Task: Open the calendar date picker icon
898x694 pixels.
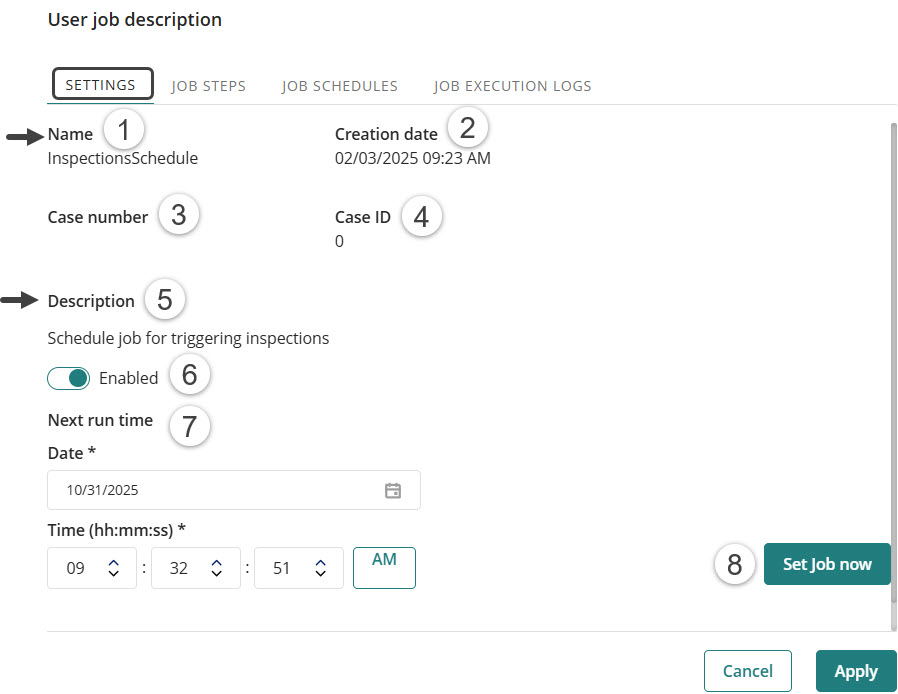Action: click(x=393, y=490)
